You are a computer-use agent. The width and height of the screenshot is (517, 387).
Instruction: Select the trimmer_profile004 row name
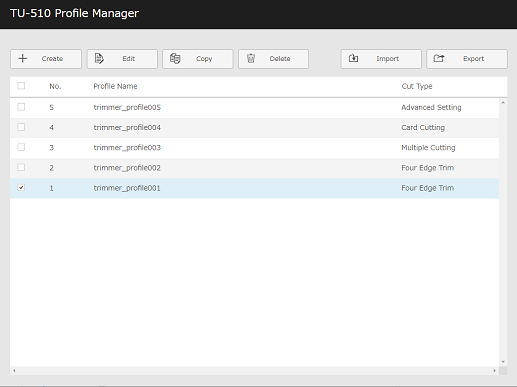(127, 128)
